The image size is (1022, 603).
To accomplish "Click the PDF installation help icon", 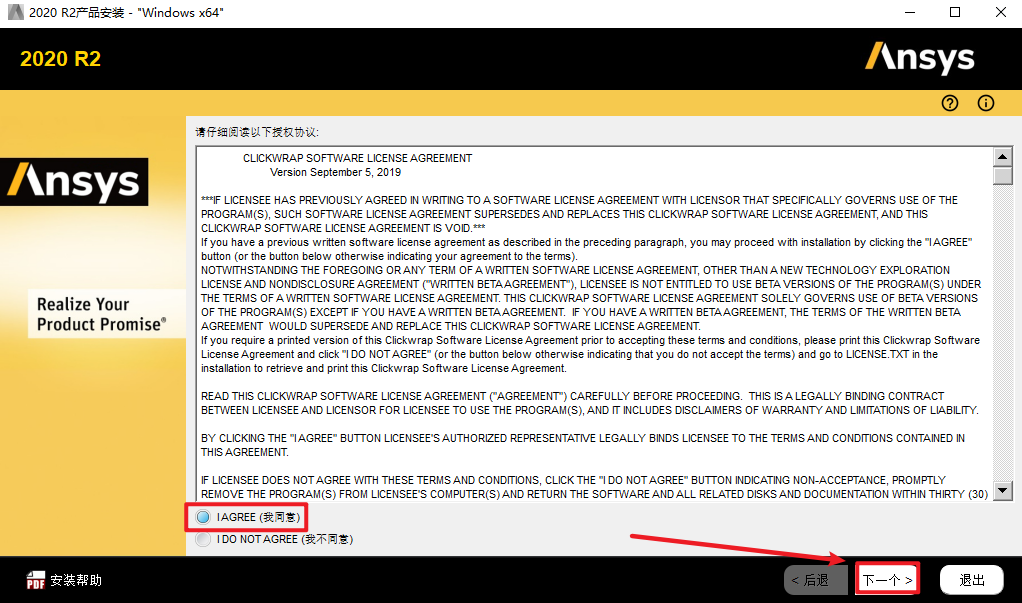I will click(x=36, y=581).
